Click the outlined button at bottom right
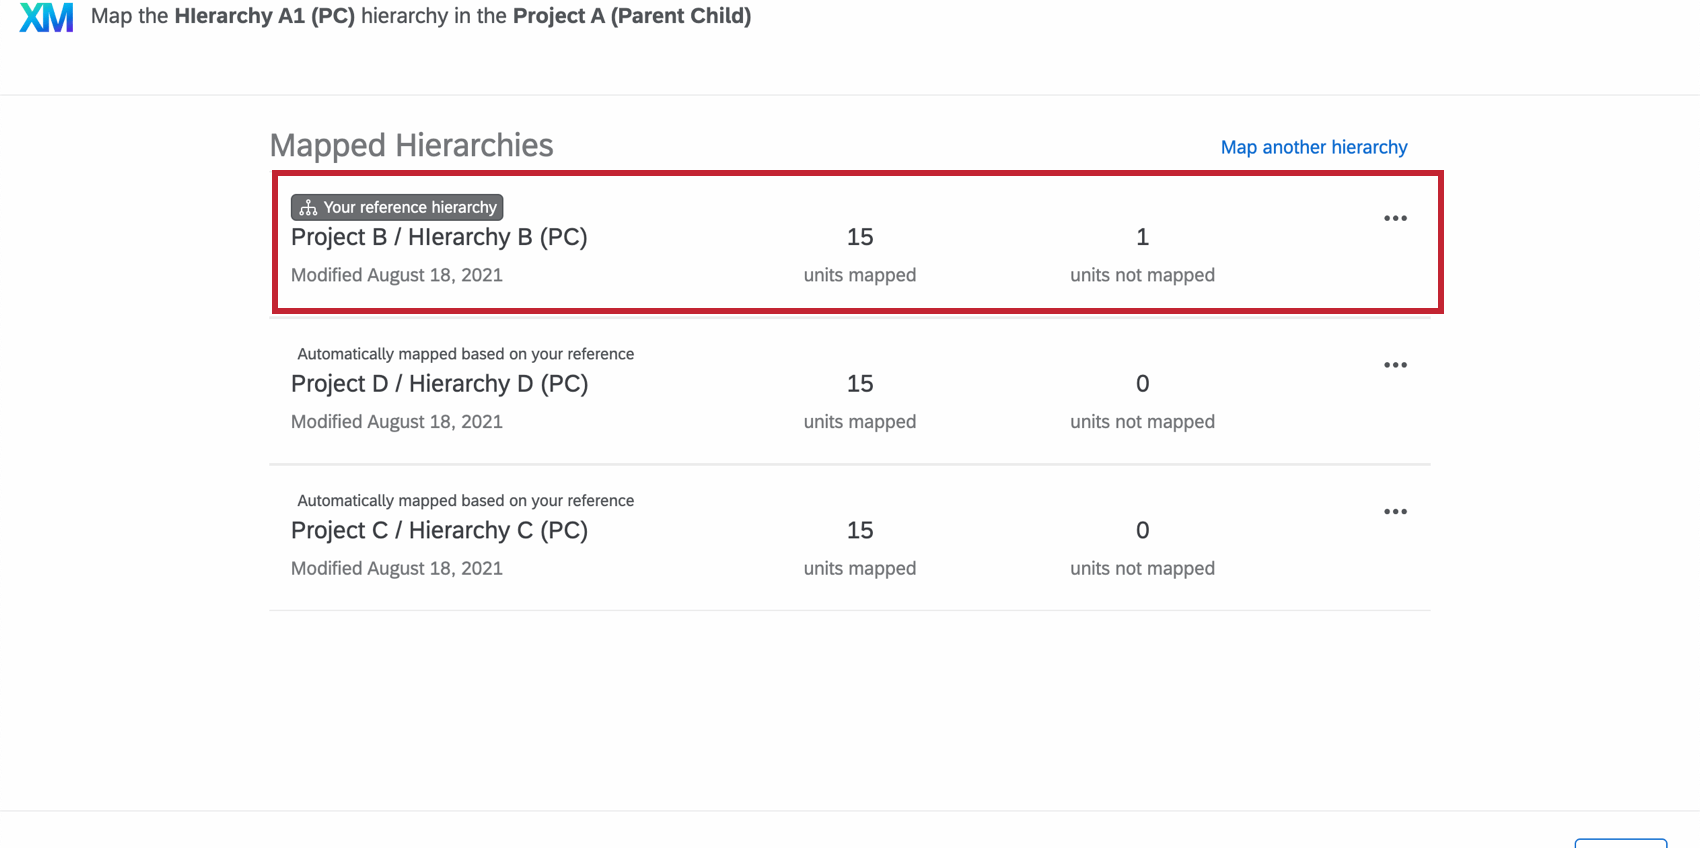 pos(1620,843)
